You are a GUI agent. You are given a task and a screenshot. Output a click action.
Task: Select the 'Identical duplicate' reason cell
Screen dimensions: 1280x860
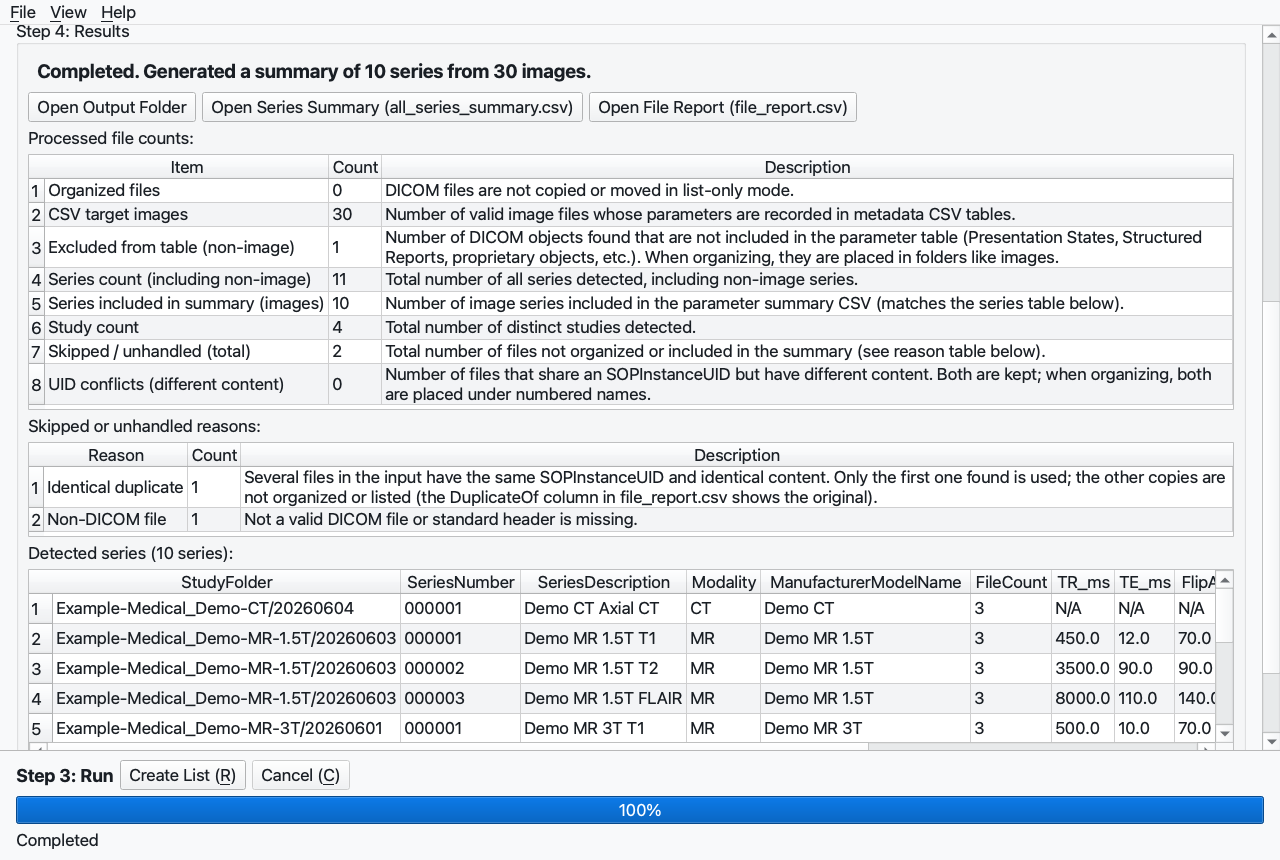pos(116,487)
